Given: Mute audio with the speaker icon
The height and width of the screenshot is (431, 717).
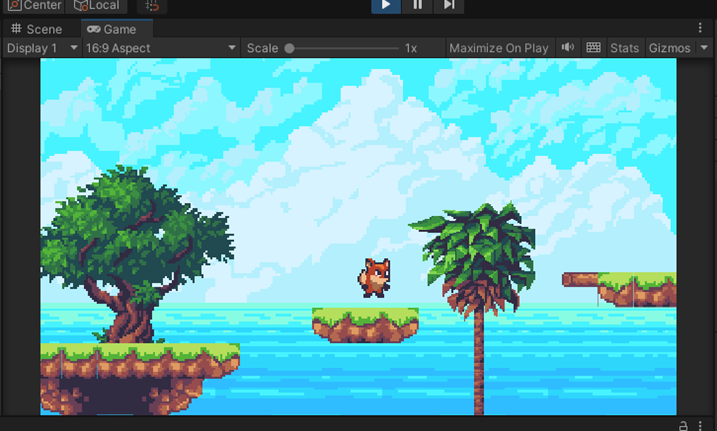Looking at the screenshot, I should pos(567,48).
